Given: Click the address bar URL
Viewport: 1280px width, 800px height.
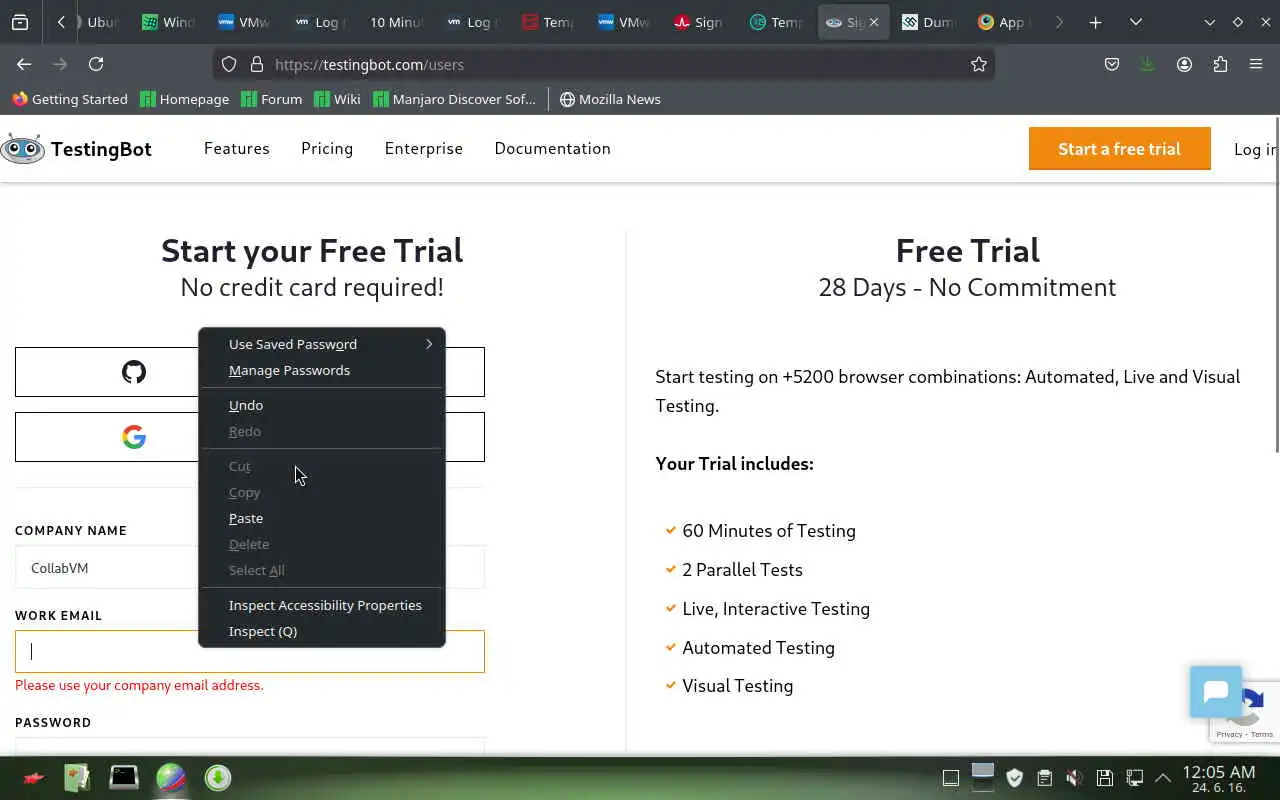Looking at the screenshot, I should point(370,64).
